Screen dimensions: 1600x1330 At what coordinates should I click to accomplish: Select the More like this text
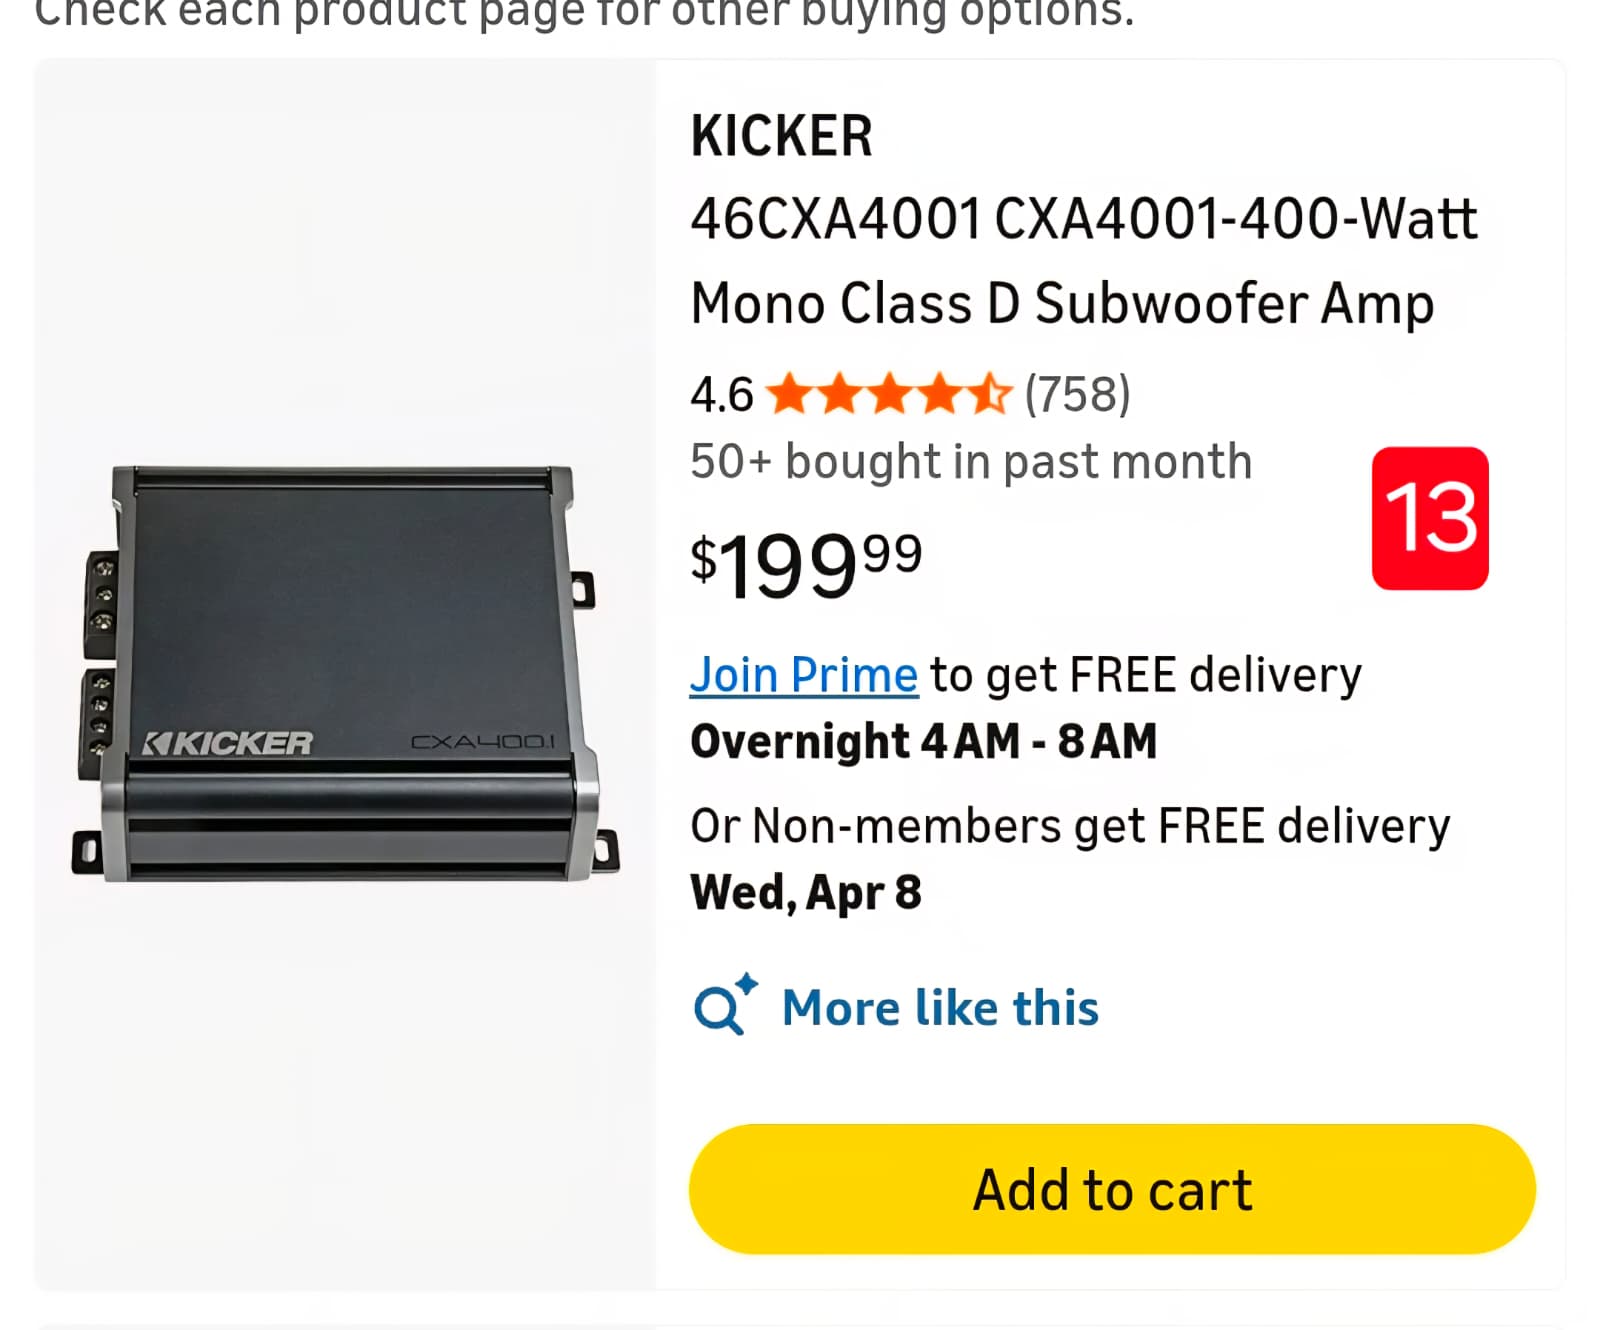coord(940,1007)
